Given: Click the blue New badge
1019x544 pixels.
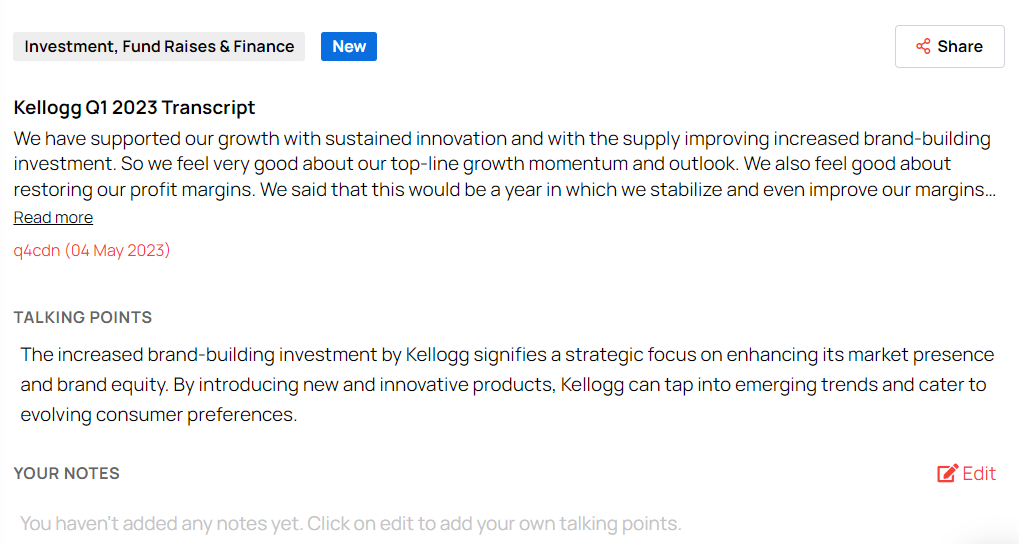Looking at the screenshot, I should [x=349, y=46].
